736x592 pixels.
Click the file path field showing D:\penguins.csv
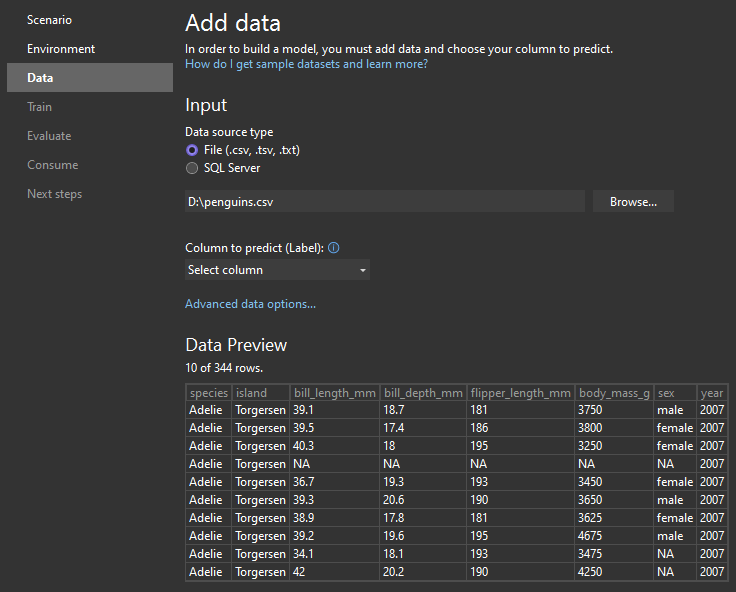pyautogui.click(x=384, y=201)
